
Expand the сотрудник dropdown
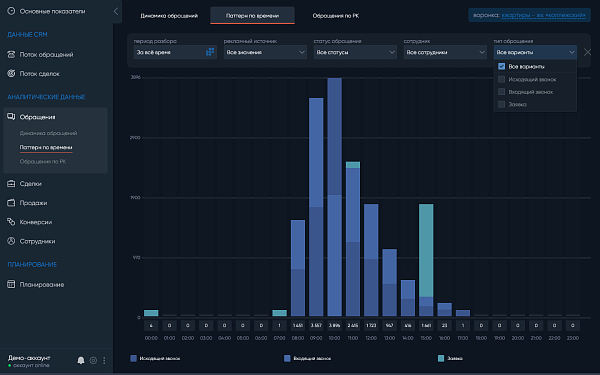(445, 52)
